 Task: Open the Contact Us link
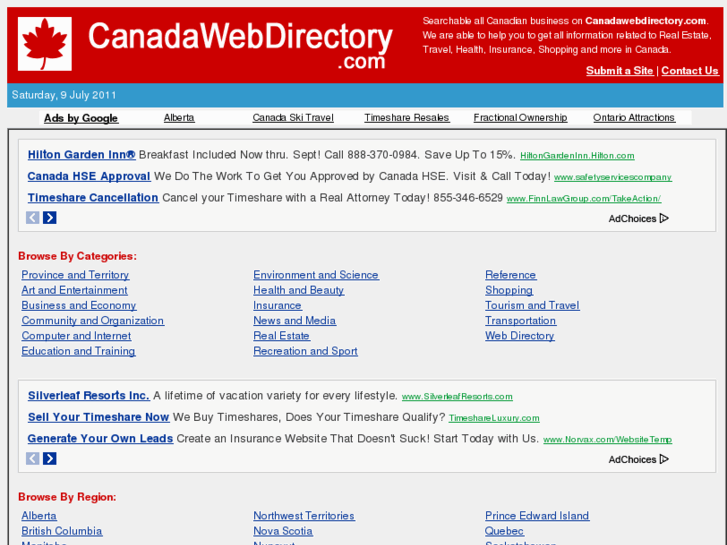tap(689, 71)
